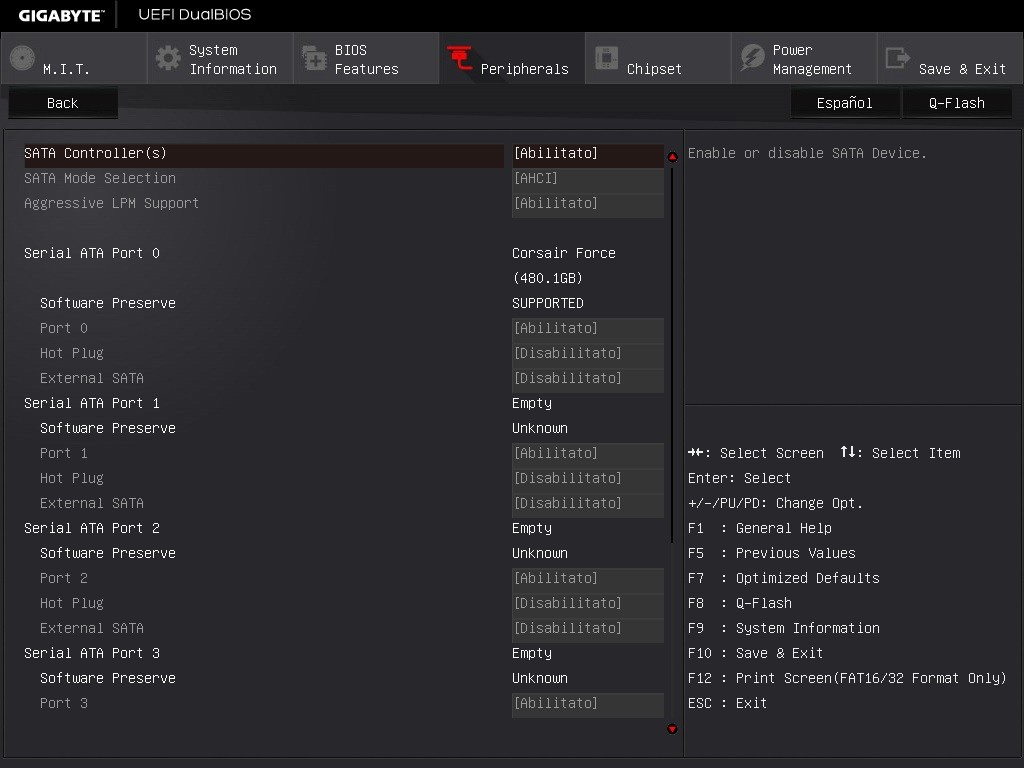This screenshot has width=1024, height=768.
Task: Switch to the Chipset tab
Action: point(654,69)
